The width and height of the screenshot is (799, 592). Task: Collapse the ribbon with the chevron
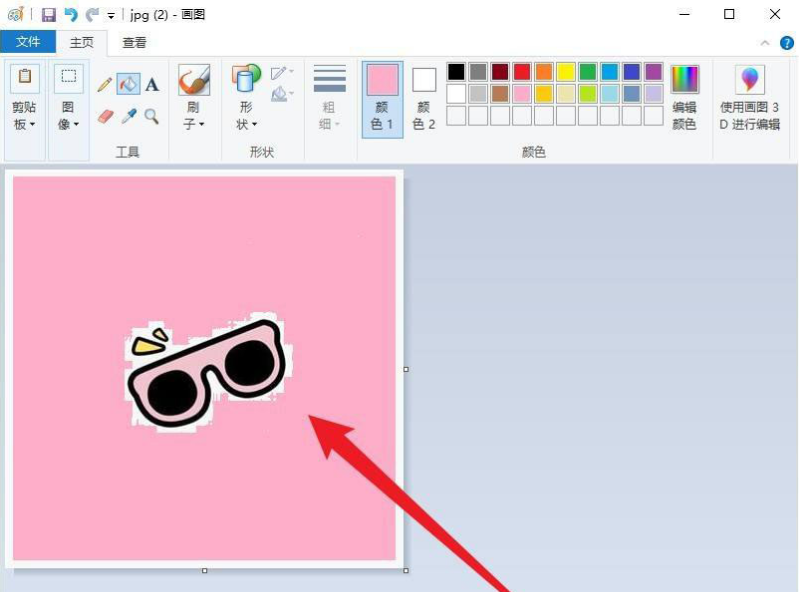point(765,43)
